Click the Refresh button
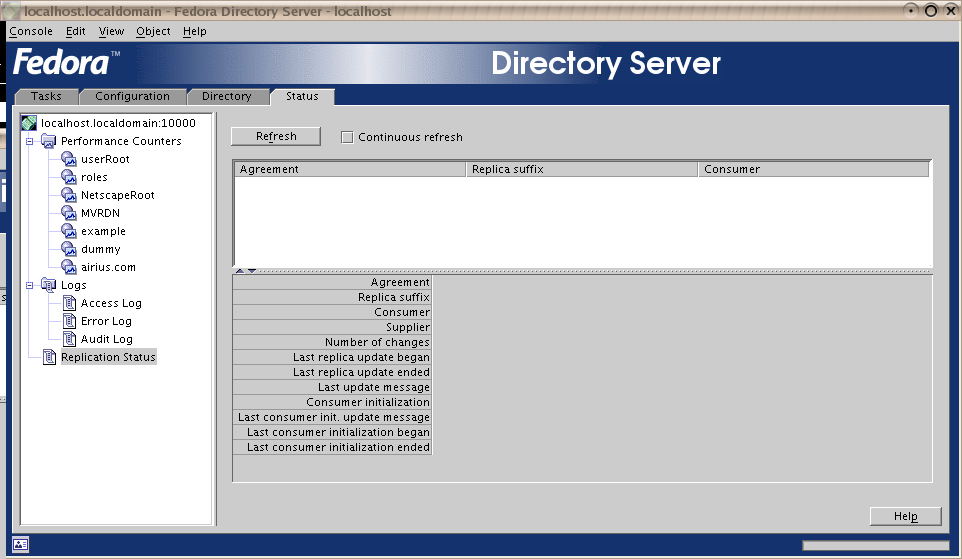The width and height of the screenshot is (962, 559). [276, 136]
